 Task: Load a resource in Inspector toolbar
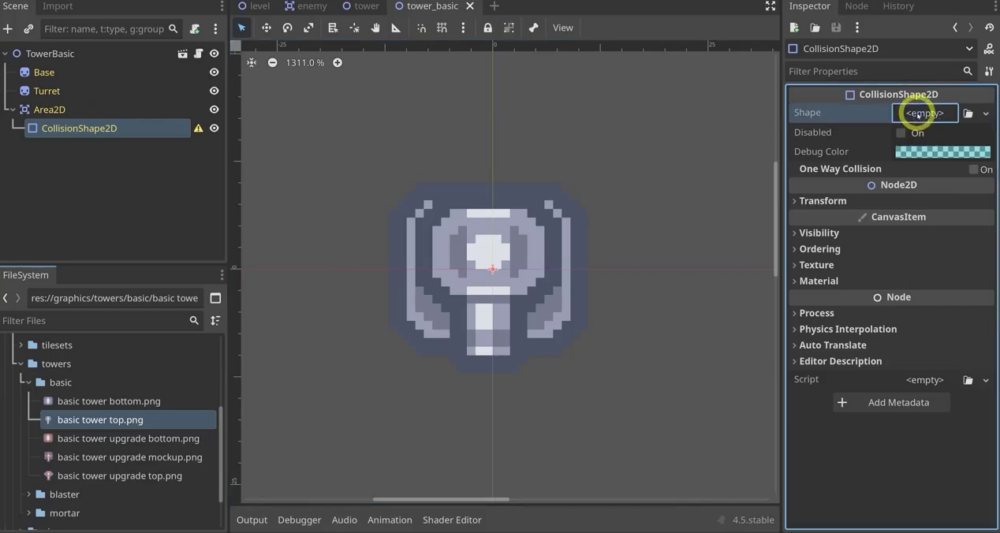[815, 28]
